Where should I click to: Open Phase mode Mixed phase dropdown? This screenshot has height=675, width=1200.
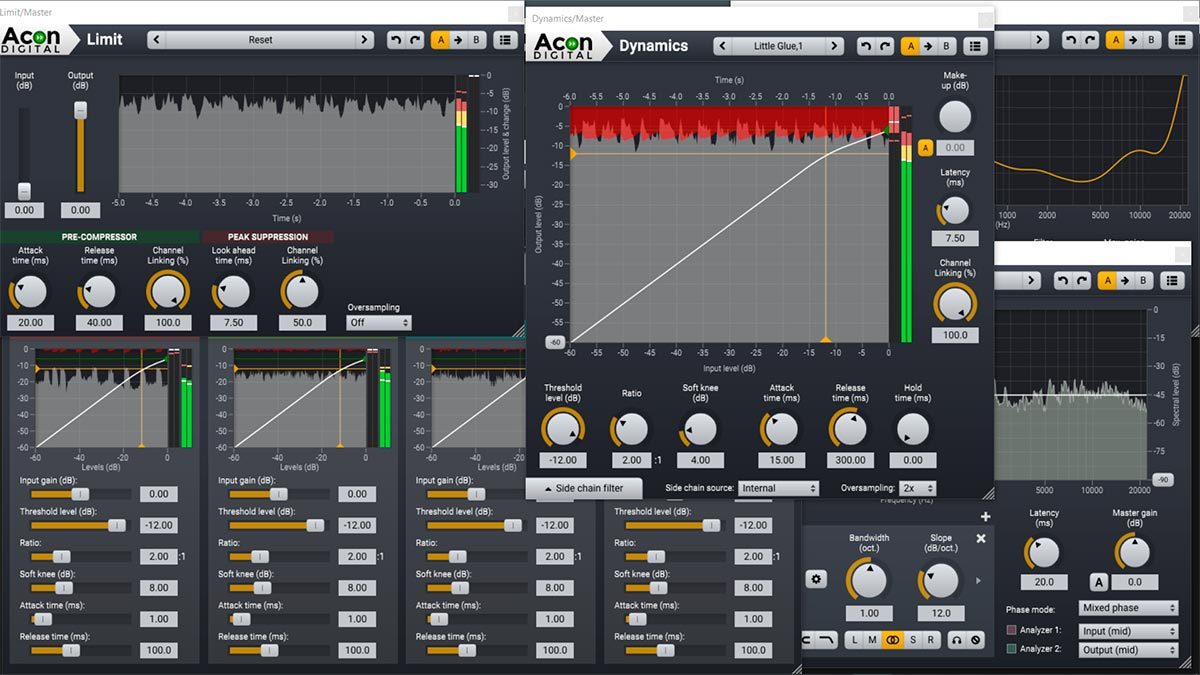coord(1129,608)
